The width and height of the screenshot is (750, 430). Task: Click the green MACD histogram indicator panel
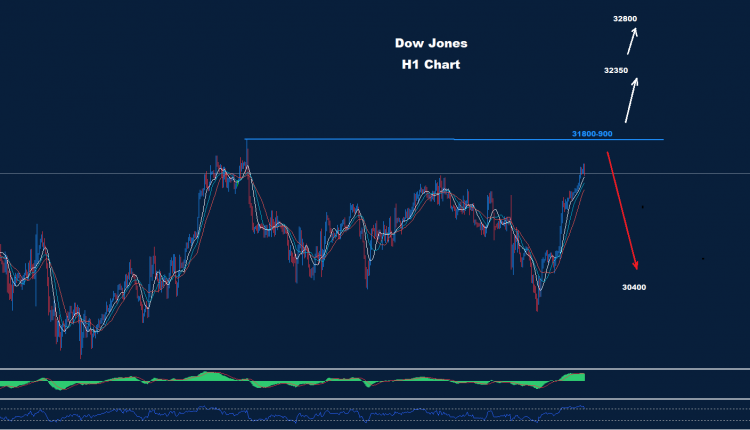pos(375,384)
